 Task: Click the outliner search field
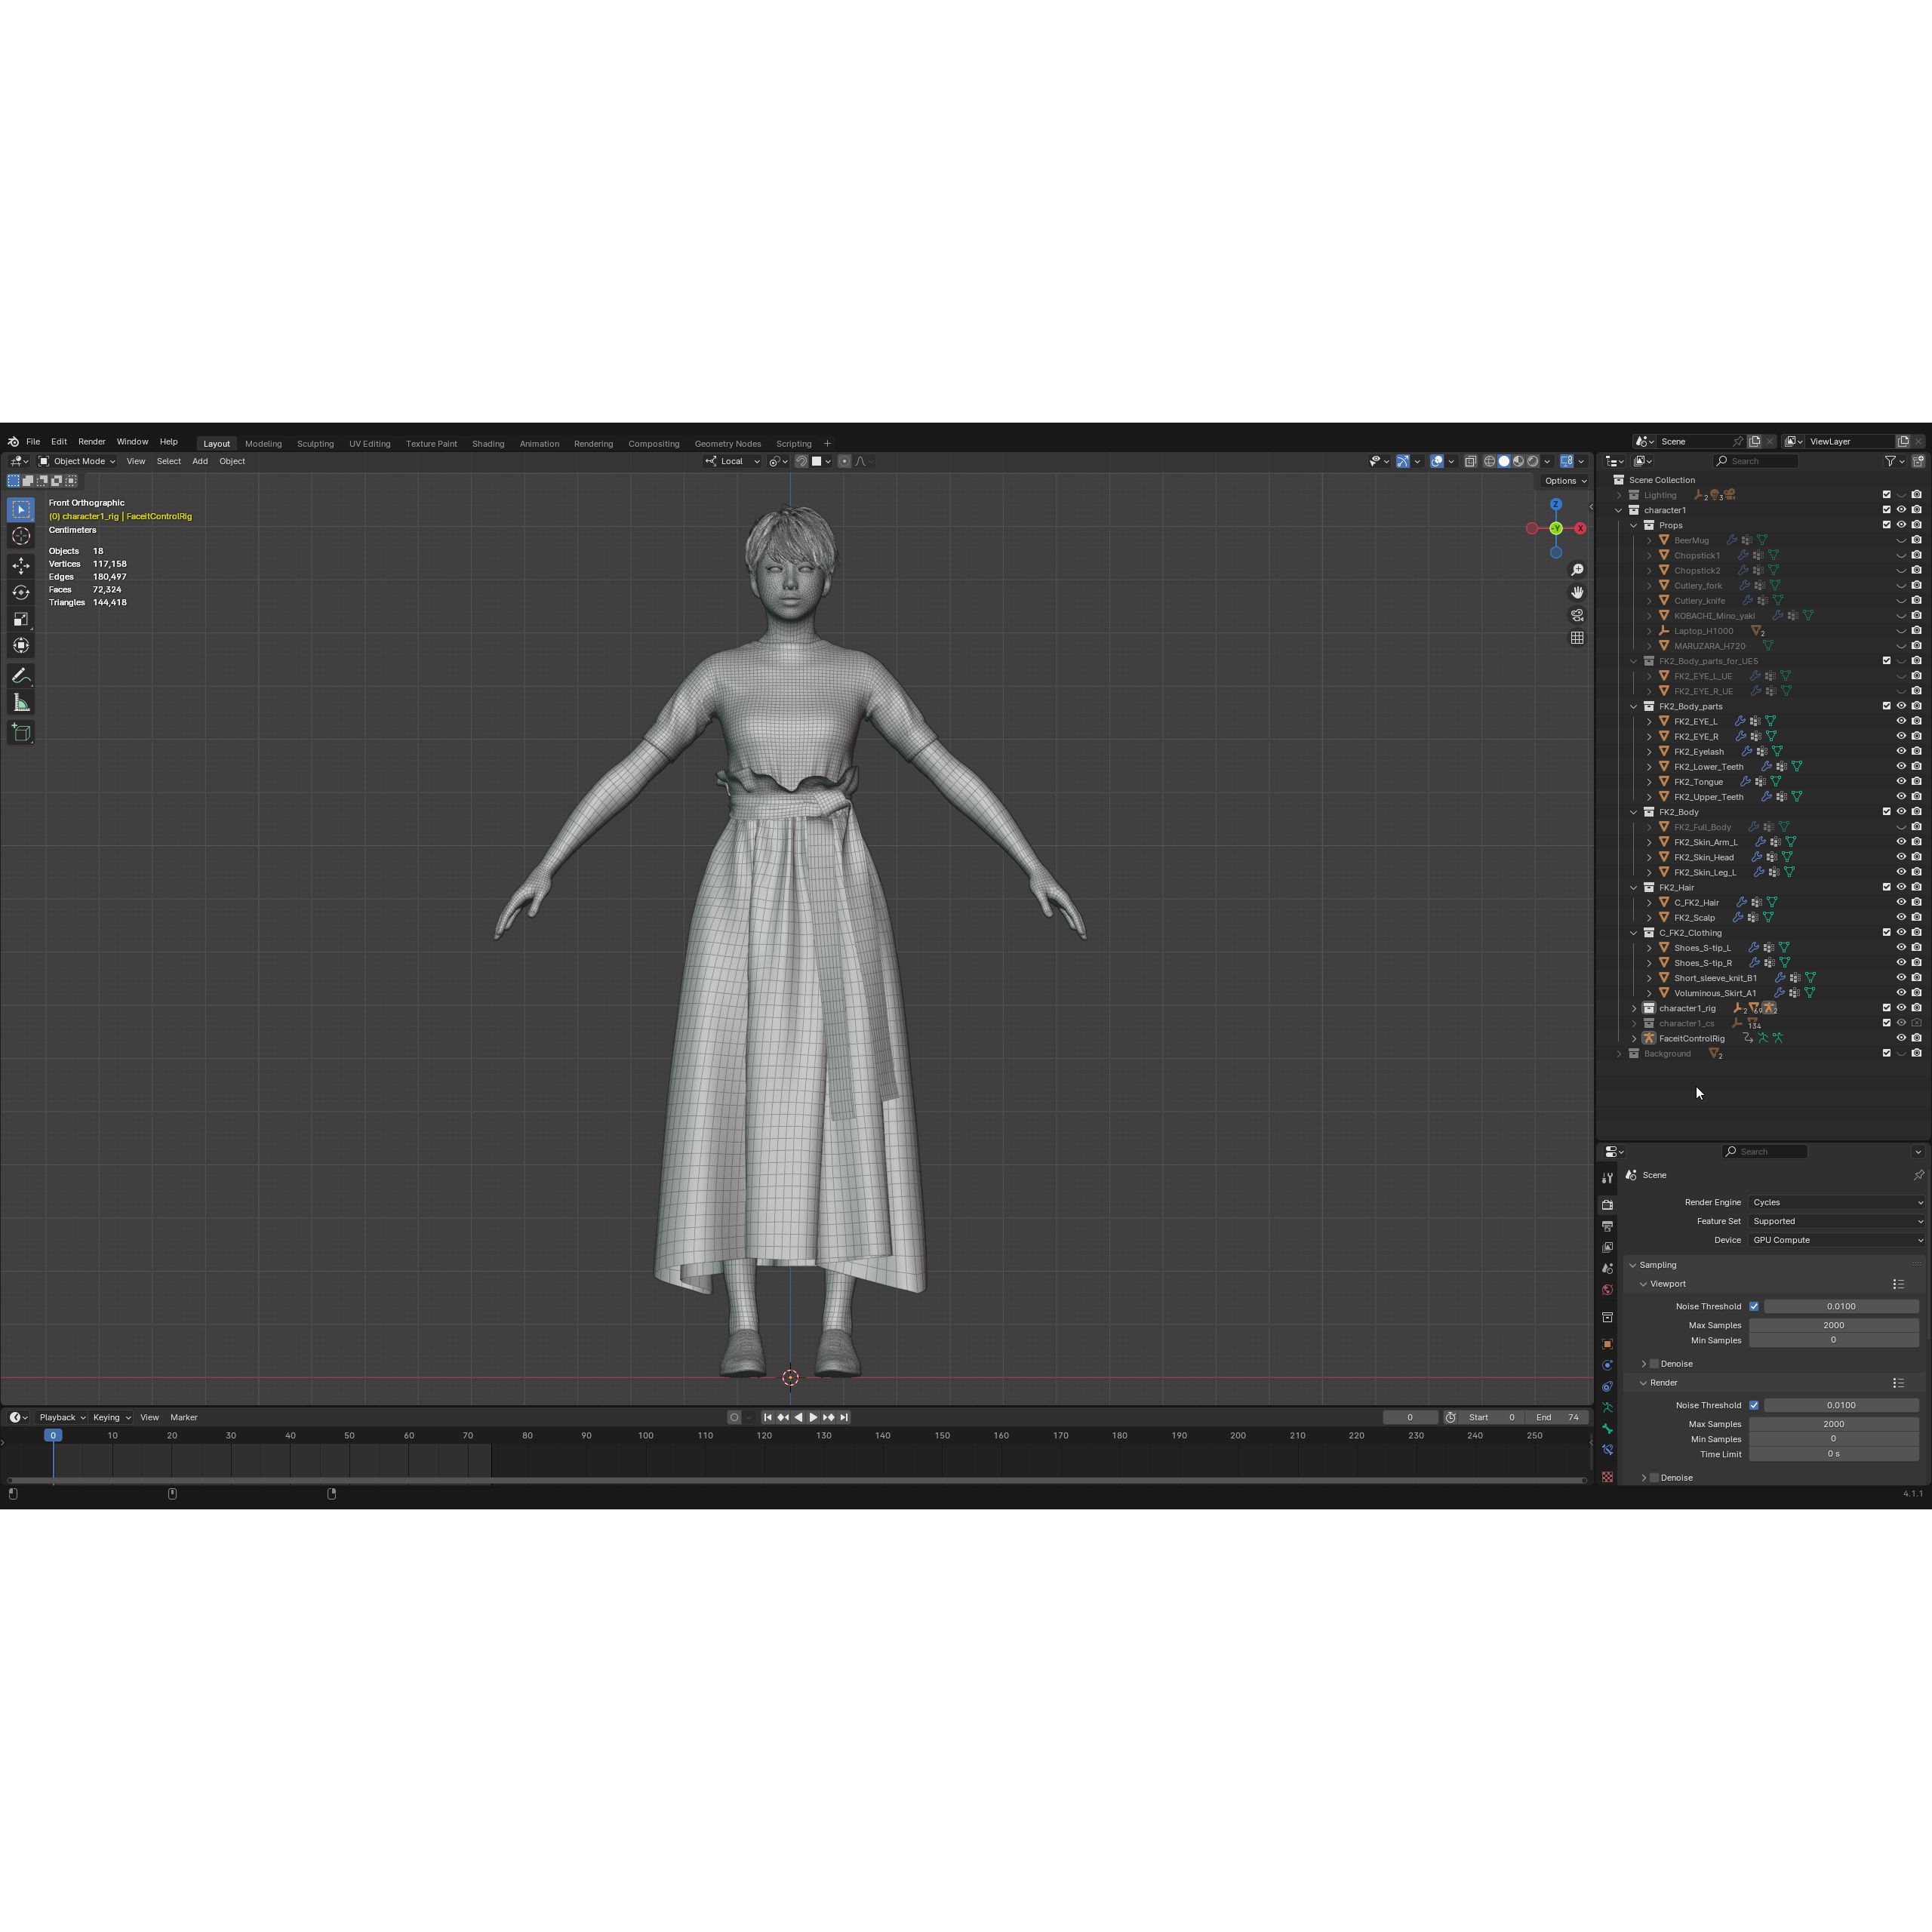1756,461
